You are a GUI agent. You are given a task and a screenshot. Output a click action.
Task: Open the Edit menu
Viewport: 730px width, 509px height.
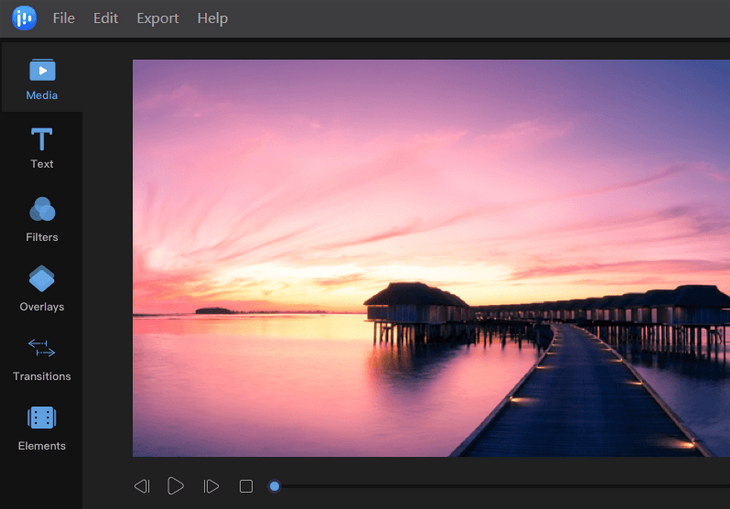coord(106,18)
